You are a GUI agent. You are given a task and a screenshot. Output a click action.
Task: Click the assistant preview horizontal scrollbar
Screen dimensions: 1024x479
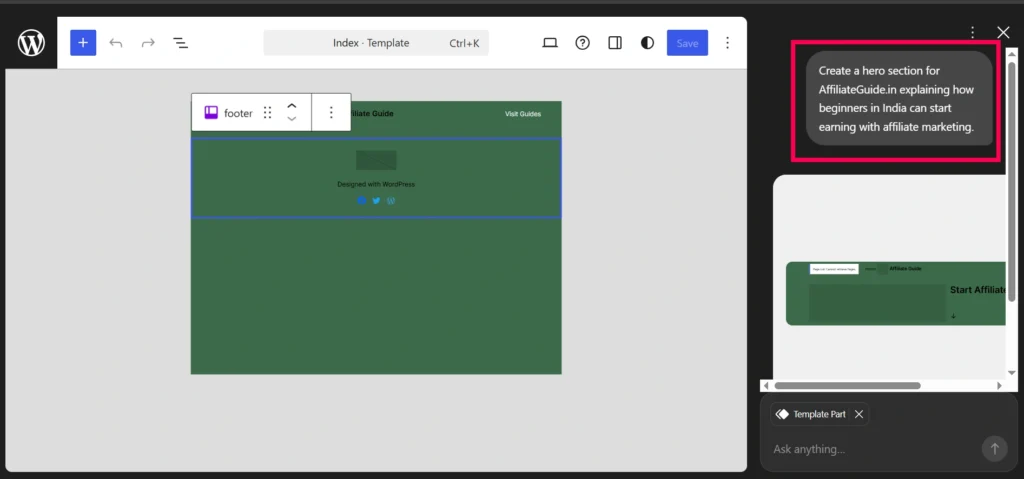point(847,386)
